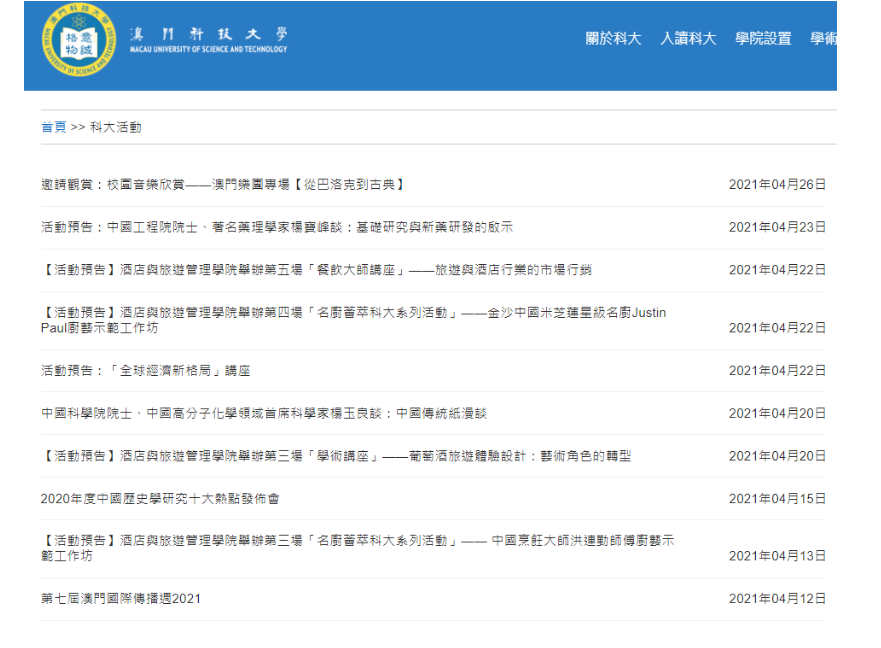
Task: Open 2020年度中國歷史學研究十大熱點發佈會
Action: pyautogui.click(x=160, y=499)
